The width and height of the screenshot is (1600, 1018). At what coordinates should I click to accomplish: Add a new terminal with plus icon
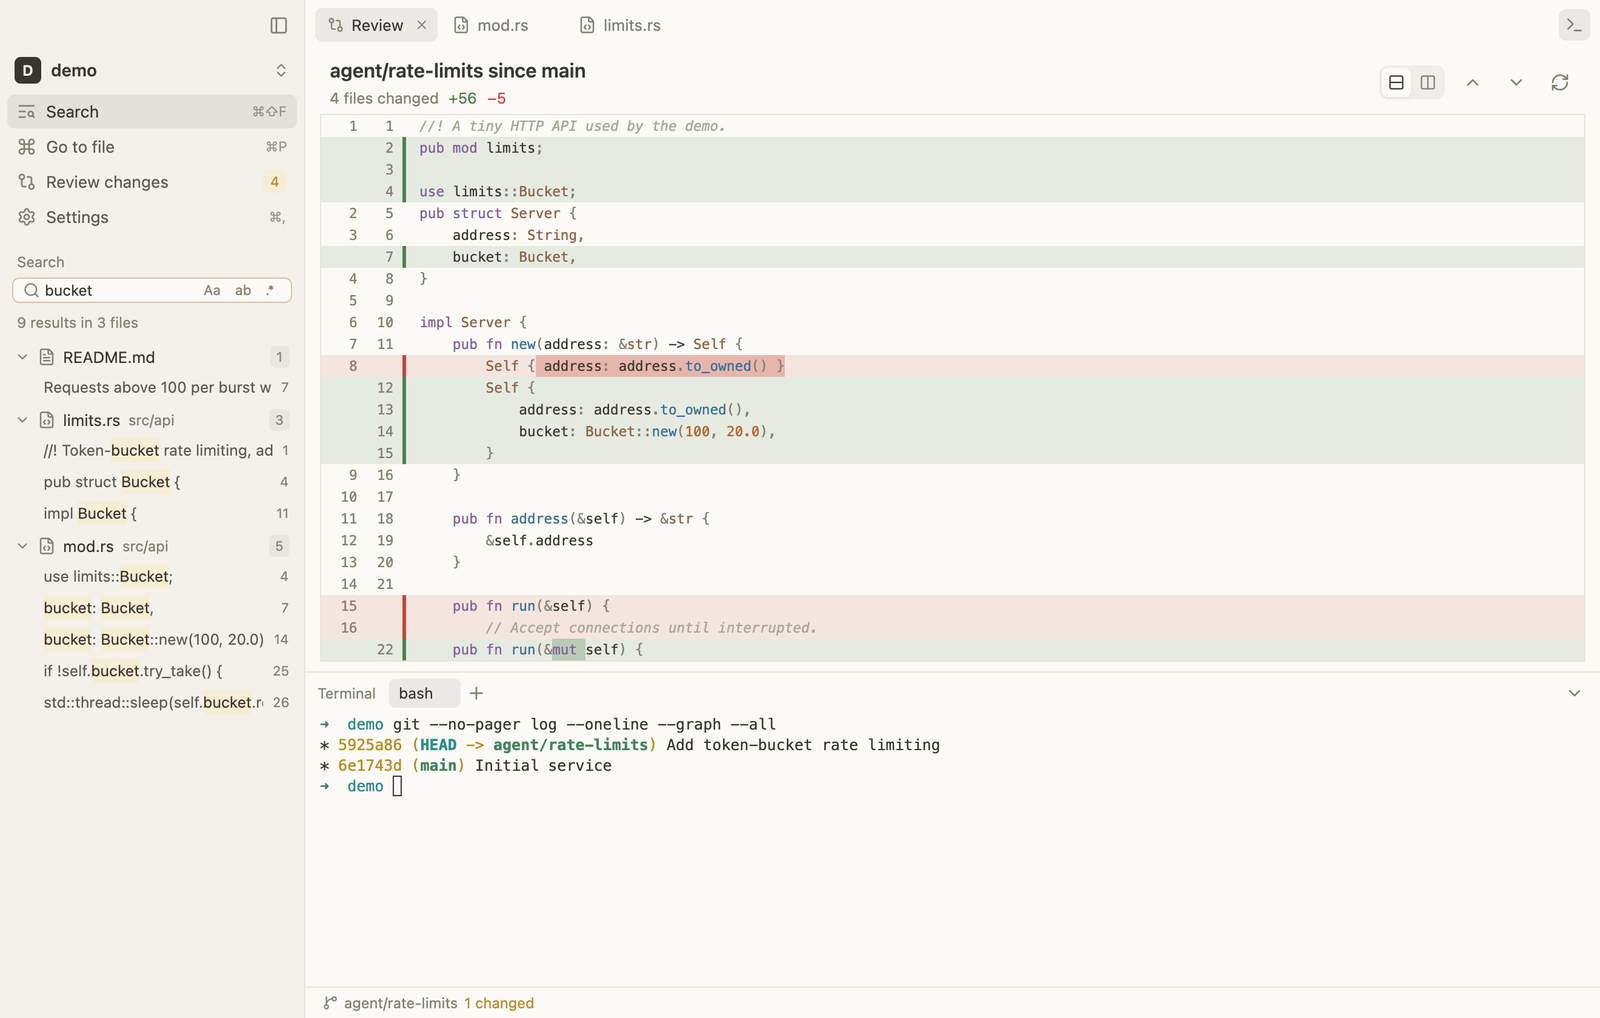pos(476,693)
